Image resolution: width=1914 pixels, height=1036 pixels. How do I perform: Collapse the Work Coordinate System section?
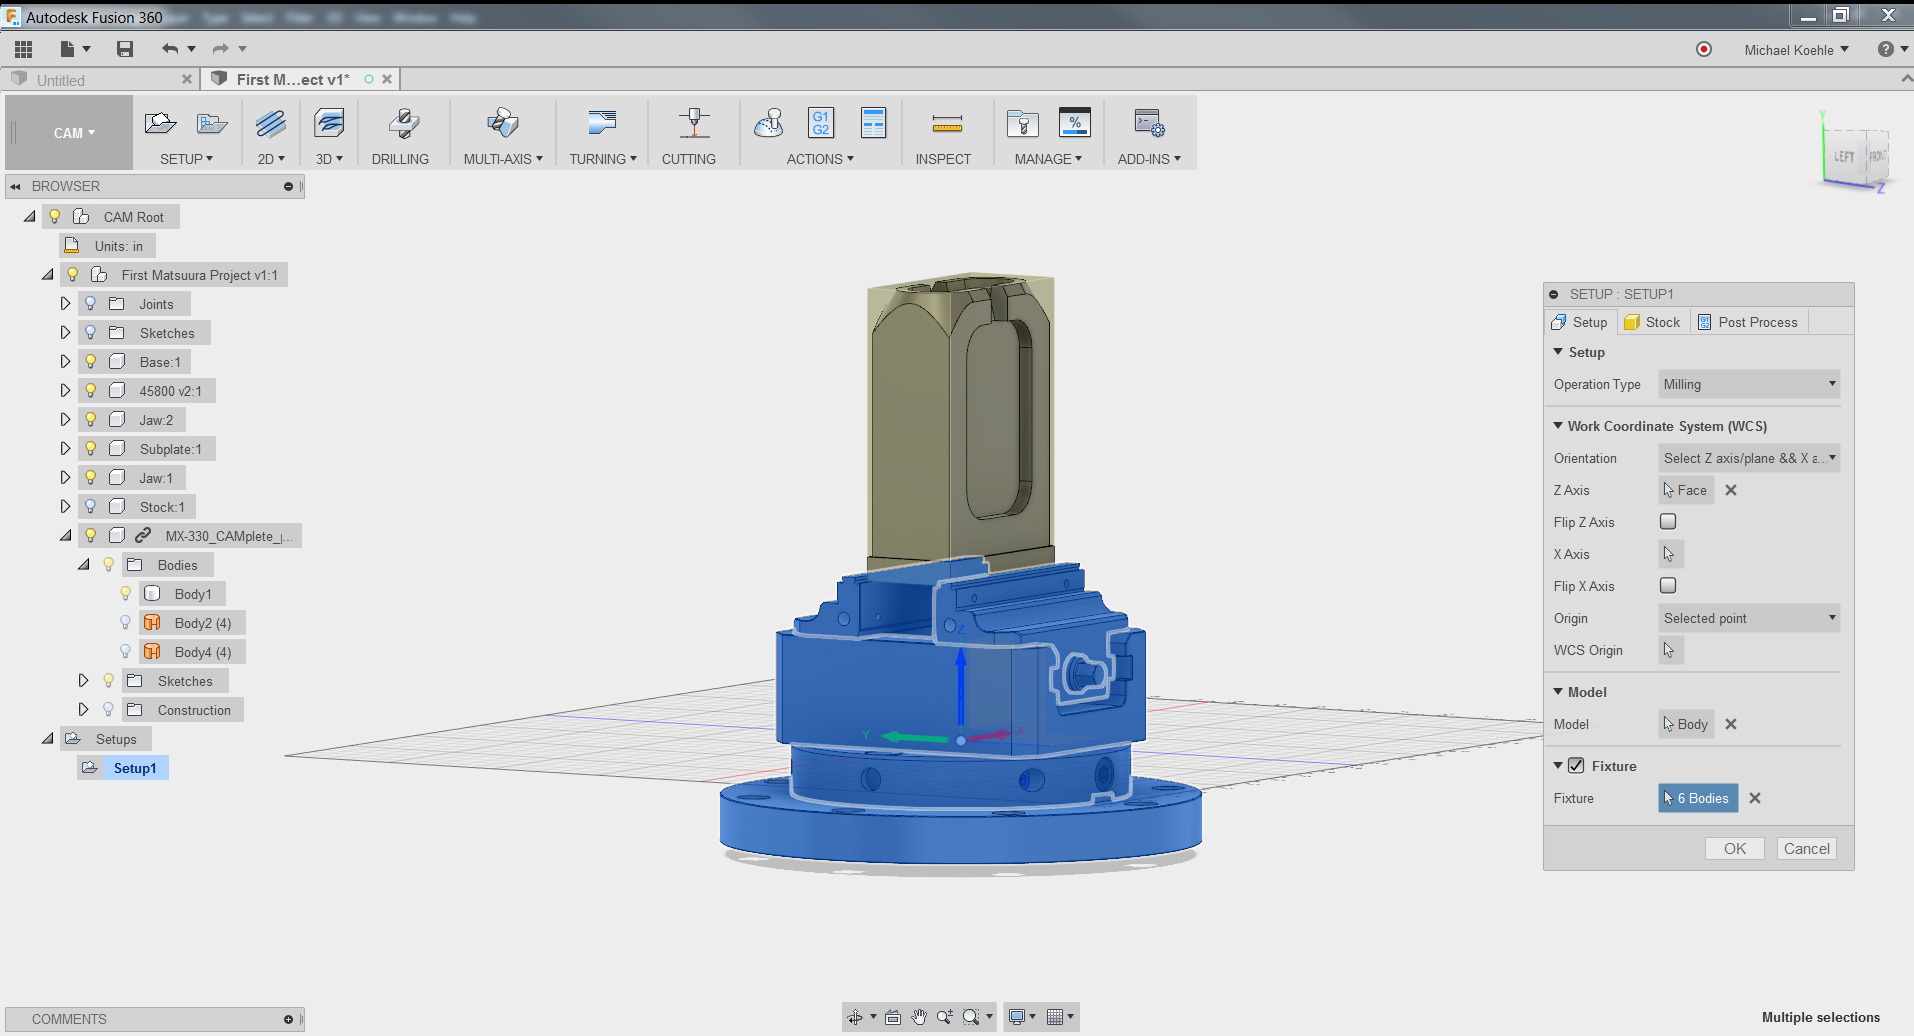coord(1558,426)
